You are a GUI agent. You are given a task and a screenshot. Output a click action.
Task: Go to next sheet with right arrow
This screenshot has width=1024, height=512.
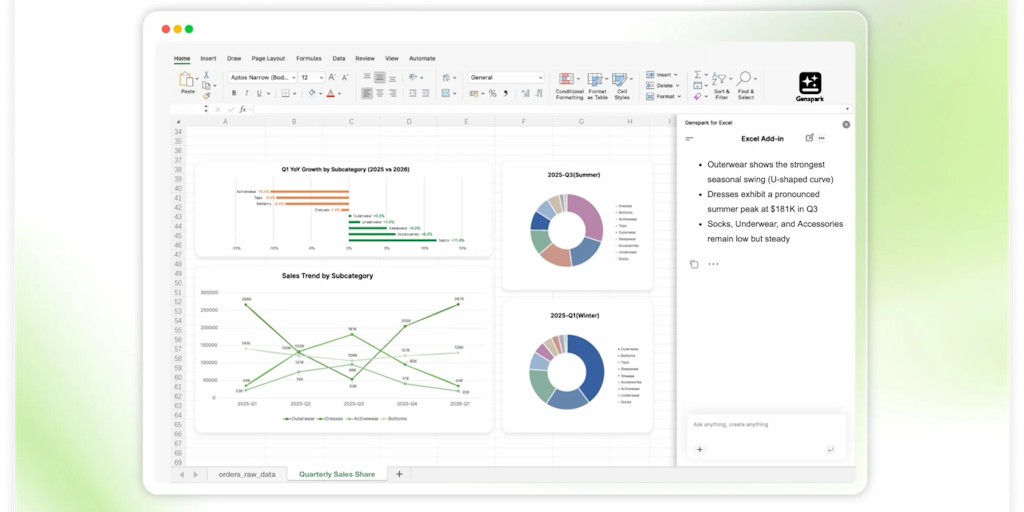pyautogui.click(x=195, y=474)
